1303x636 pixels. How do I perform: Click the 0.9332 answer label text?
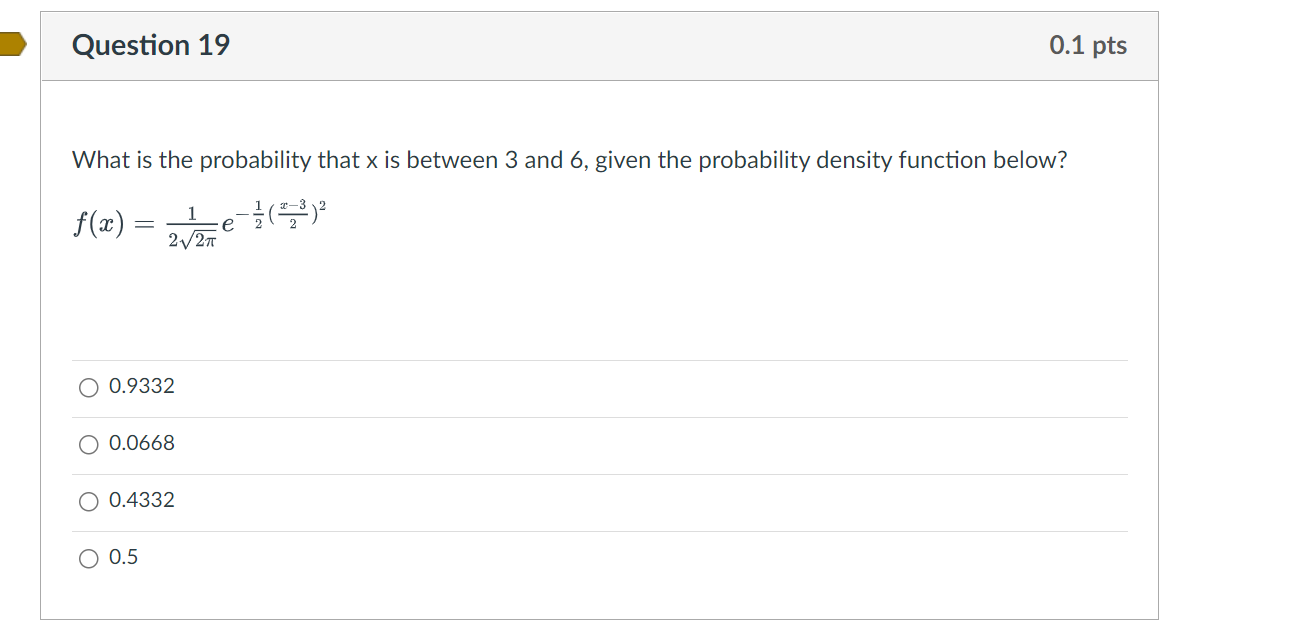pos(141,387)
